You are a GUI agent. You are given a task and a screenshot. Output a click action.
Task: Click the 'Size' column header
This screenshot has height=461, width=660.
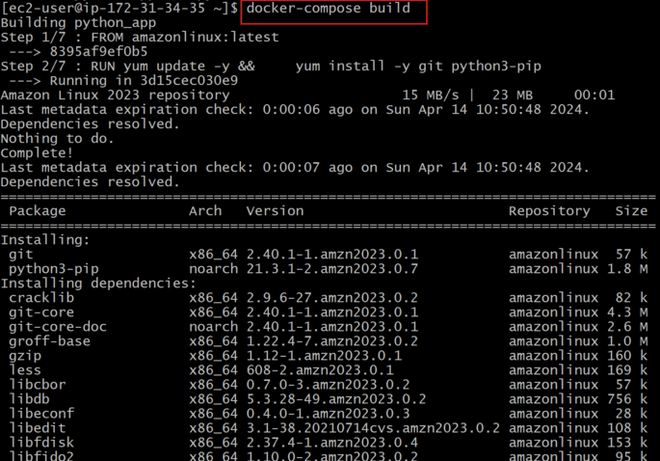(x=631, y=211)
